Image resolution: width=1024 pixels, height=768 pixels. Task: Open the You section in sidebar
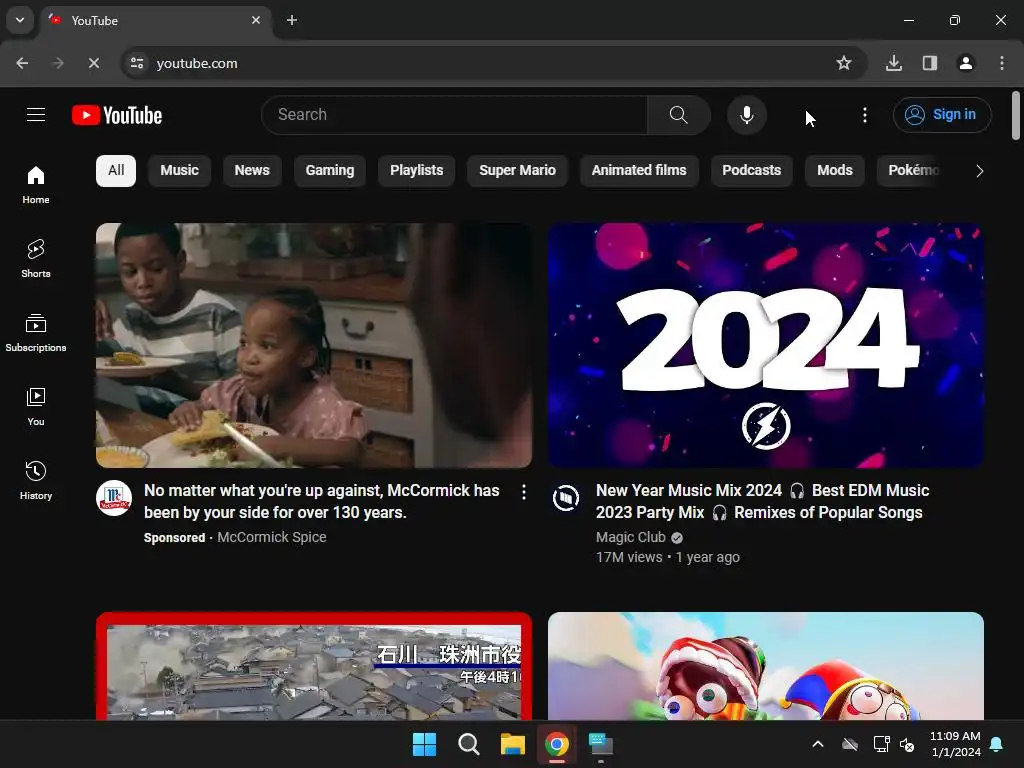(x=36, y=406)
